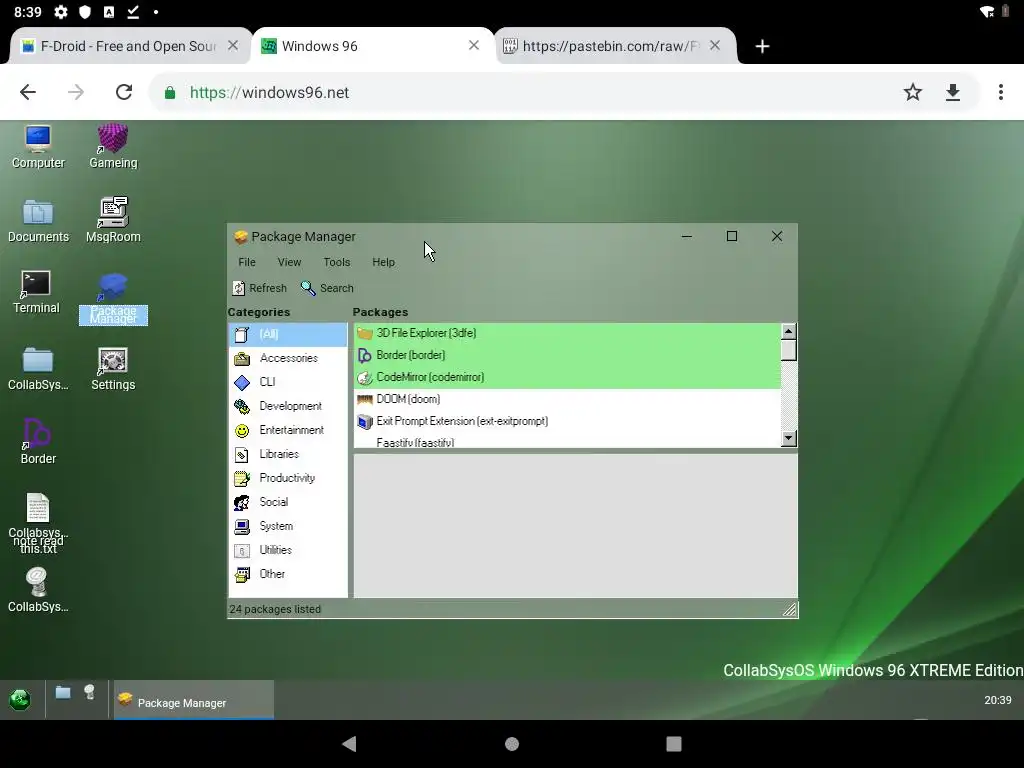Open the Computer desktop icon

[38, 146]
